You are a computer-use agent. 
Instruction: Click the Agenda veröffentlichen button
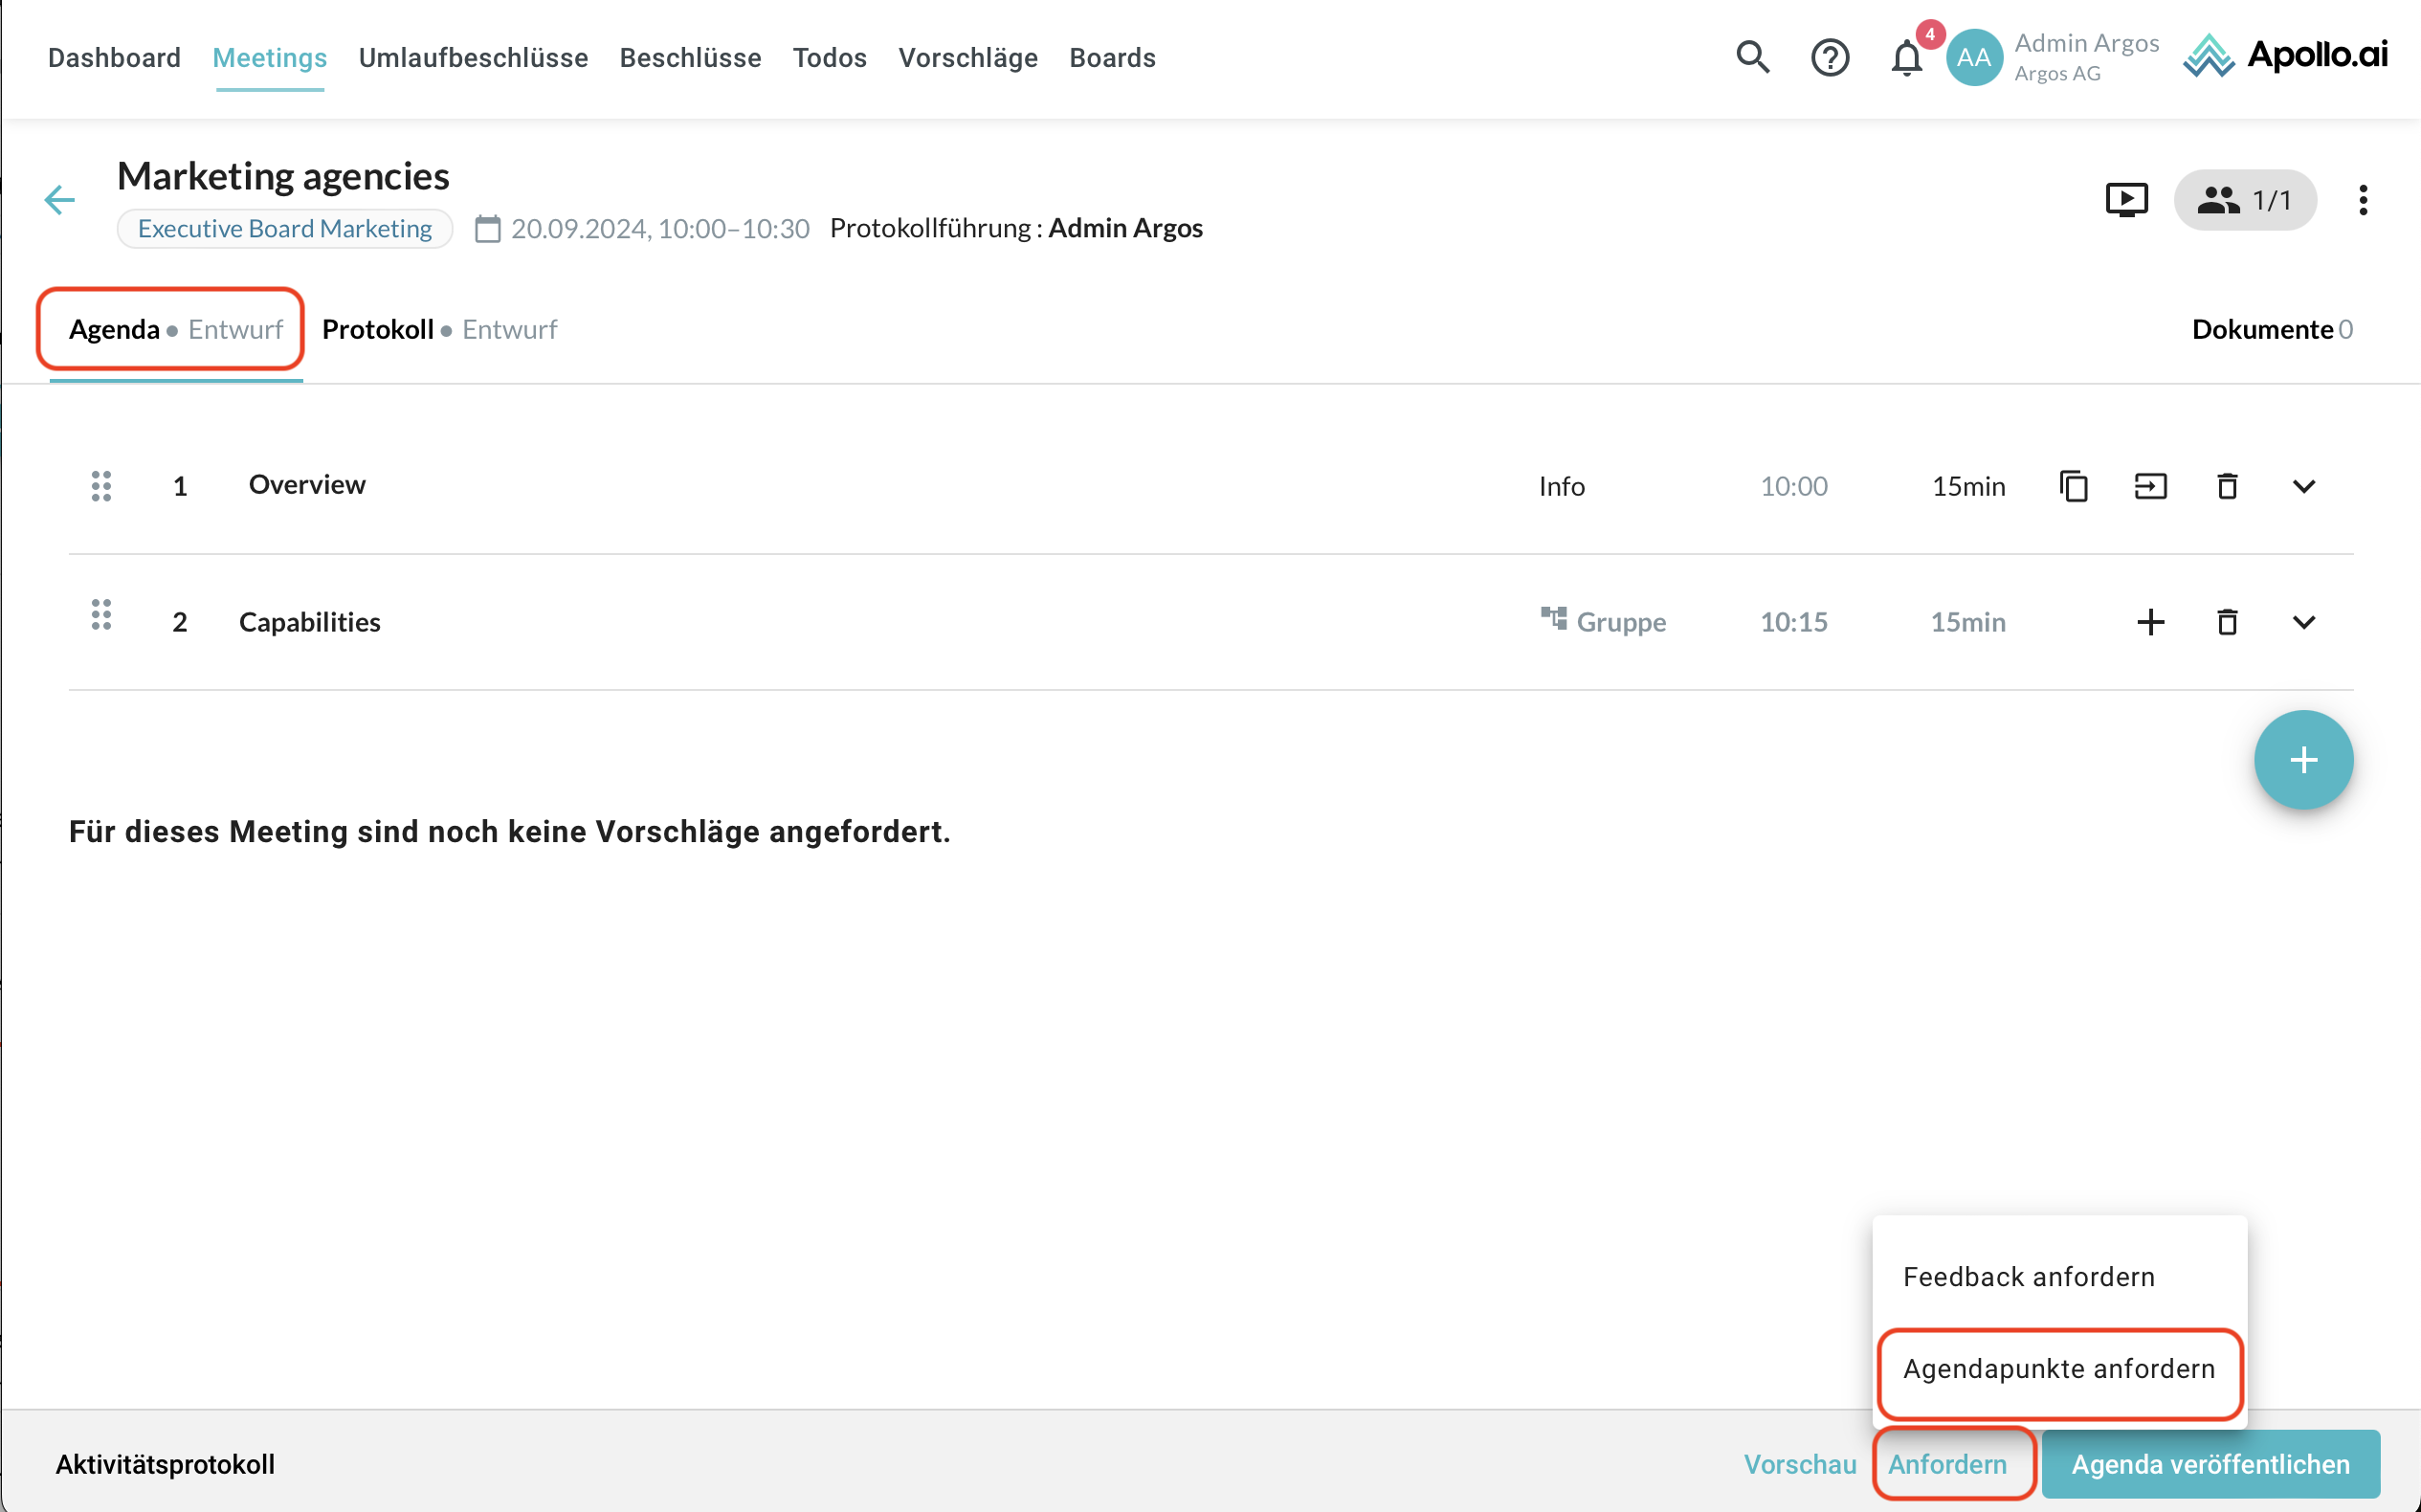click(x=2210, y=1464)
